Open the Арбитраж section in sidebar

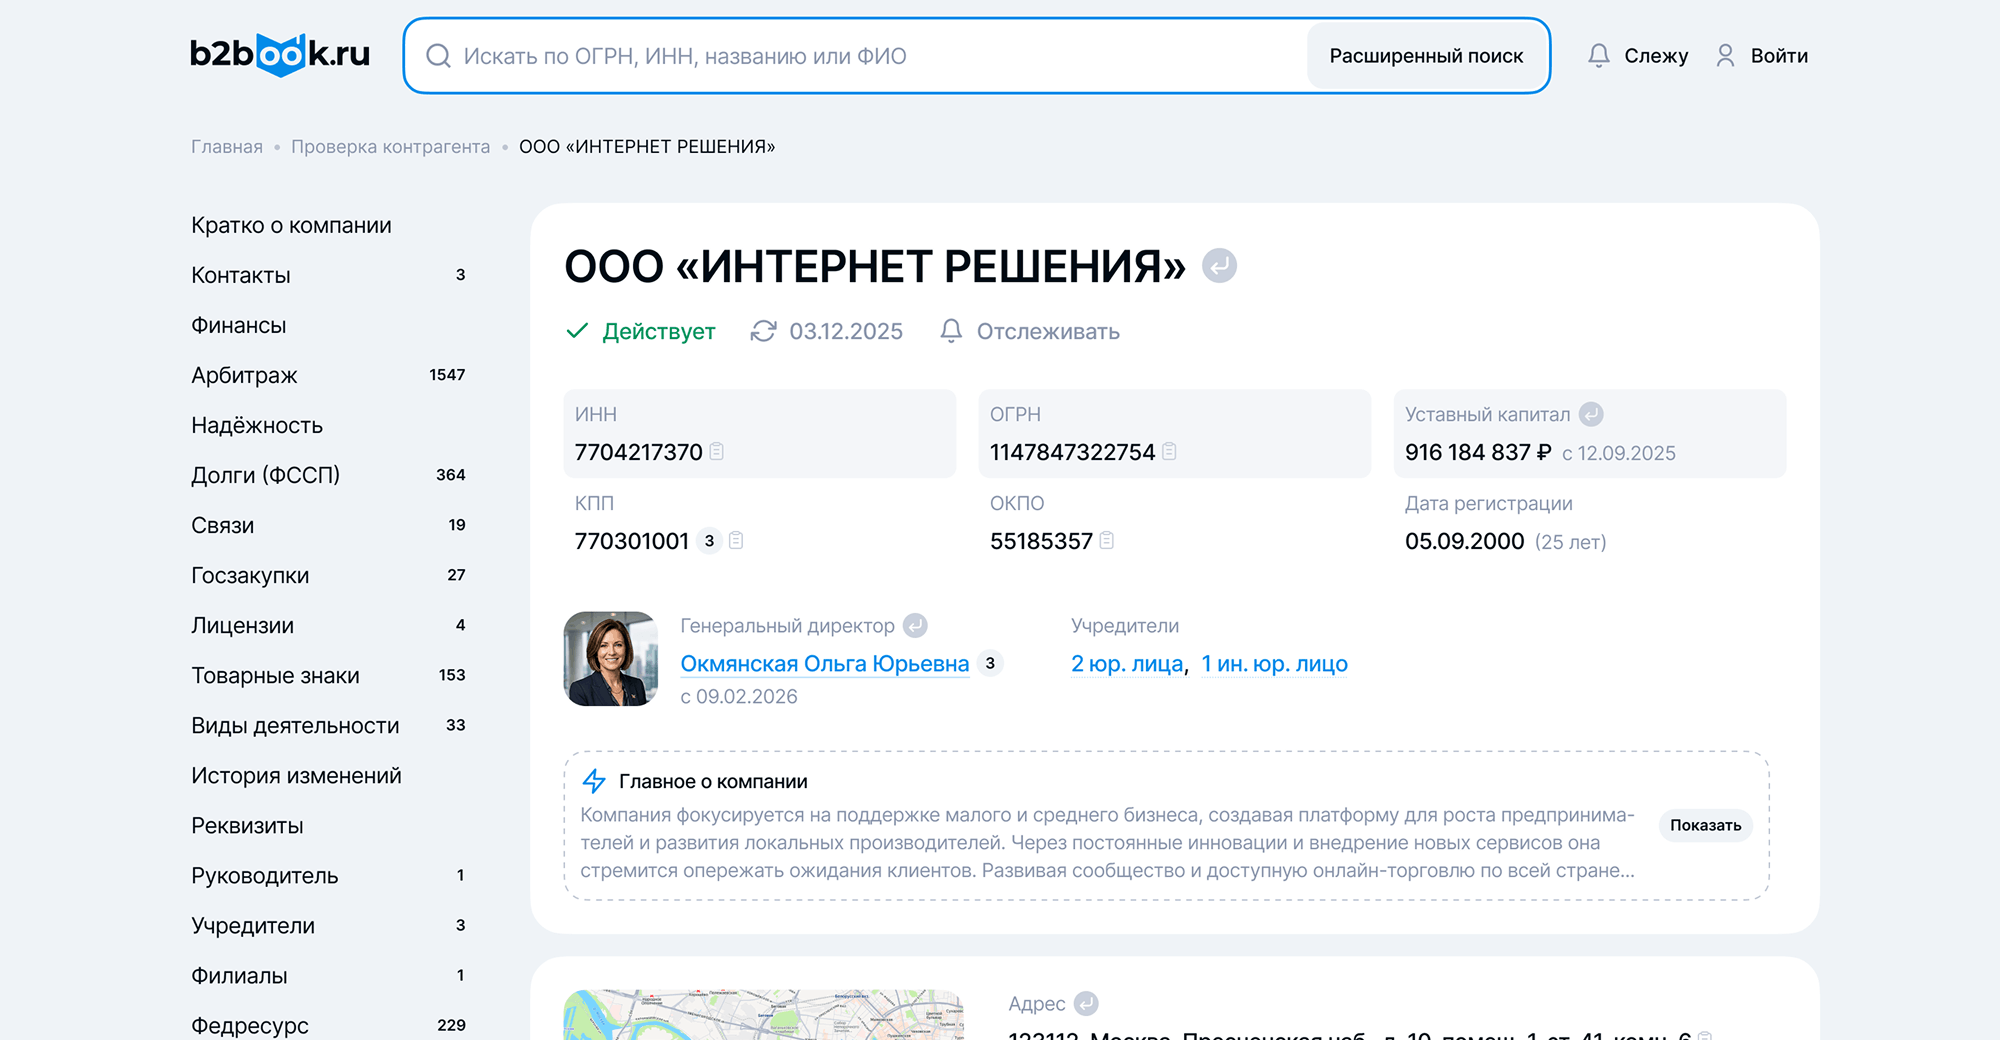245,375
